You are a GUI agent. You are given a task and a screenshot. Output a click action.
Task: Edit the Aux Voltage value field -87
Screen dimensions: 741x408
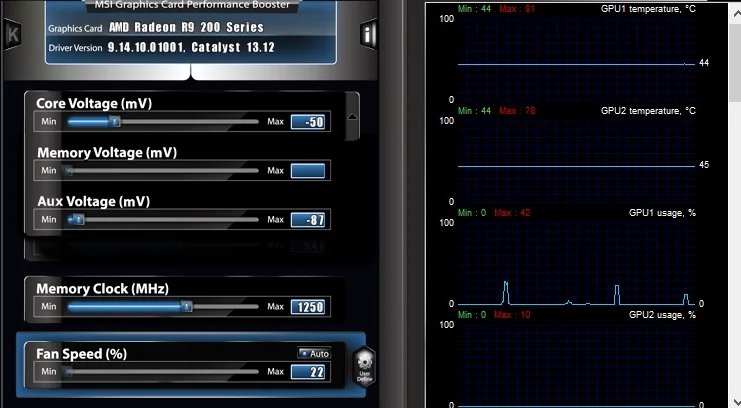pos(308,220)
